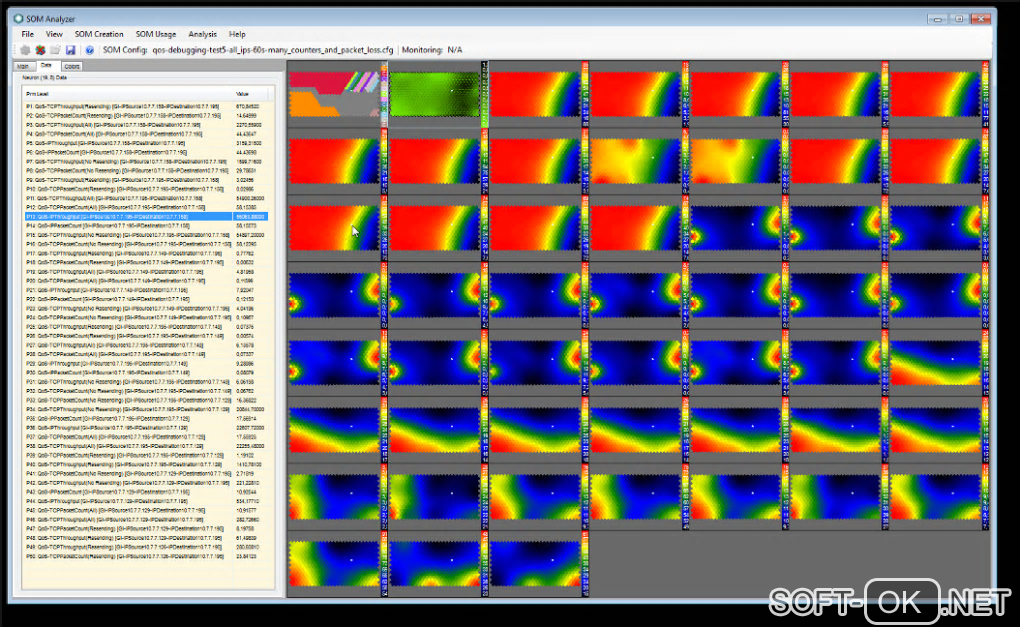This screenshot has width=1020, height=627.
Task: Select row P6: QoS-IPPacketCount
Action: [146, 152]
